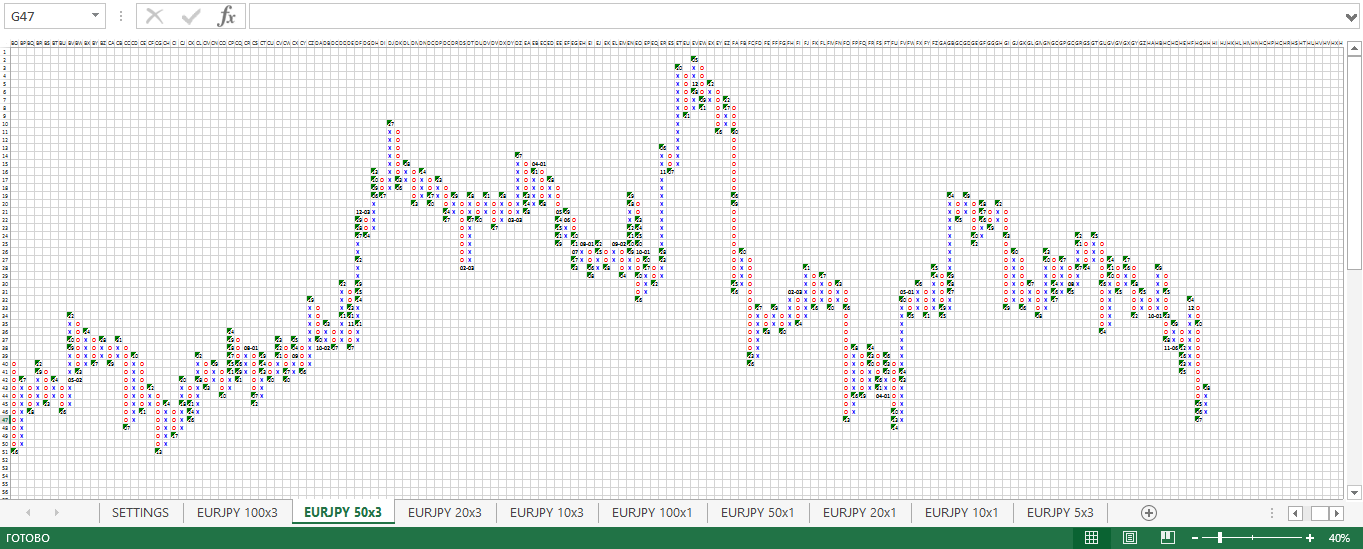Click the 40% zoom level button

click(x=1339, y=538)
